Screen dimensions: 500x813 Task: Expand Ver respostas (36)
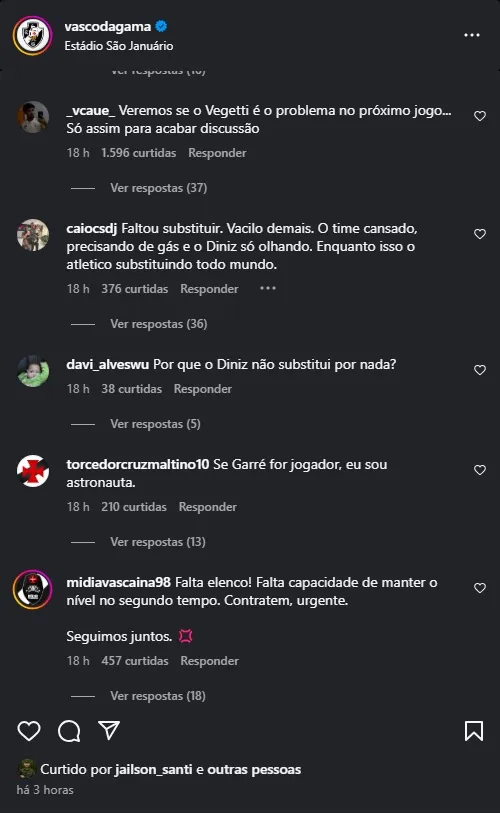point(158,324)
